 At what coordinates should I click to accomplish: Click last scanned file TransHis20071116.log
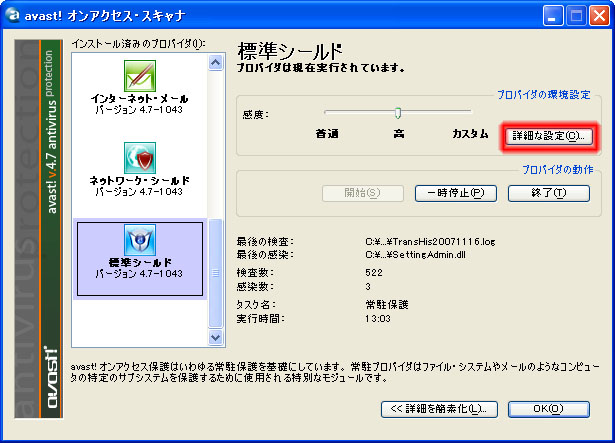click(430, 241)
